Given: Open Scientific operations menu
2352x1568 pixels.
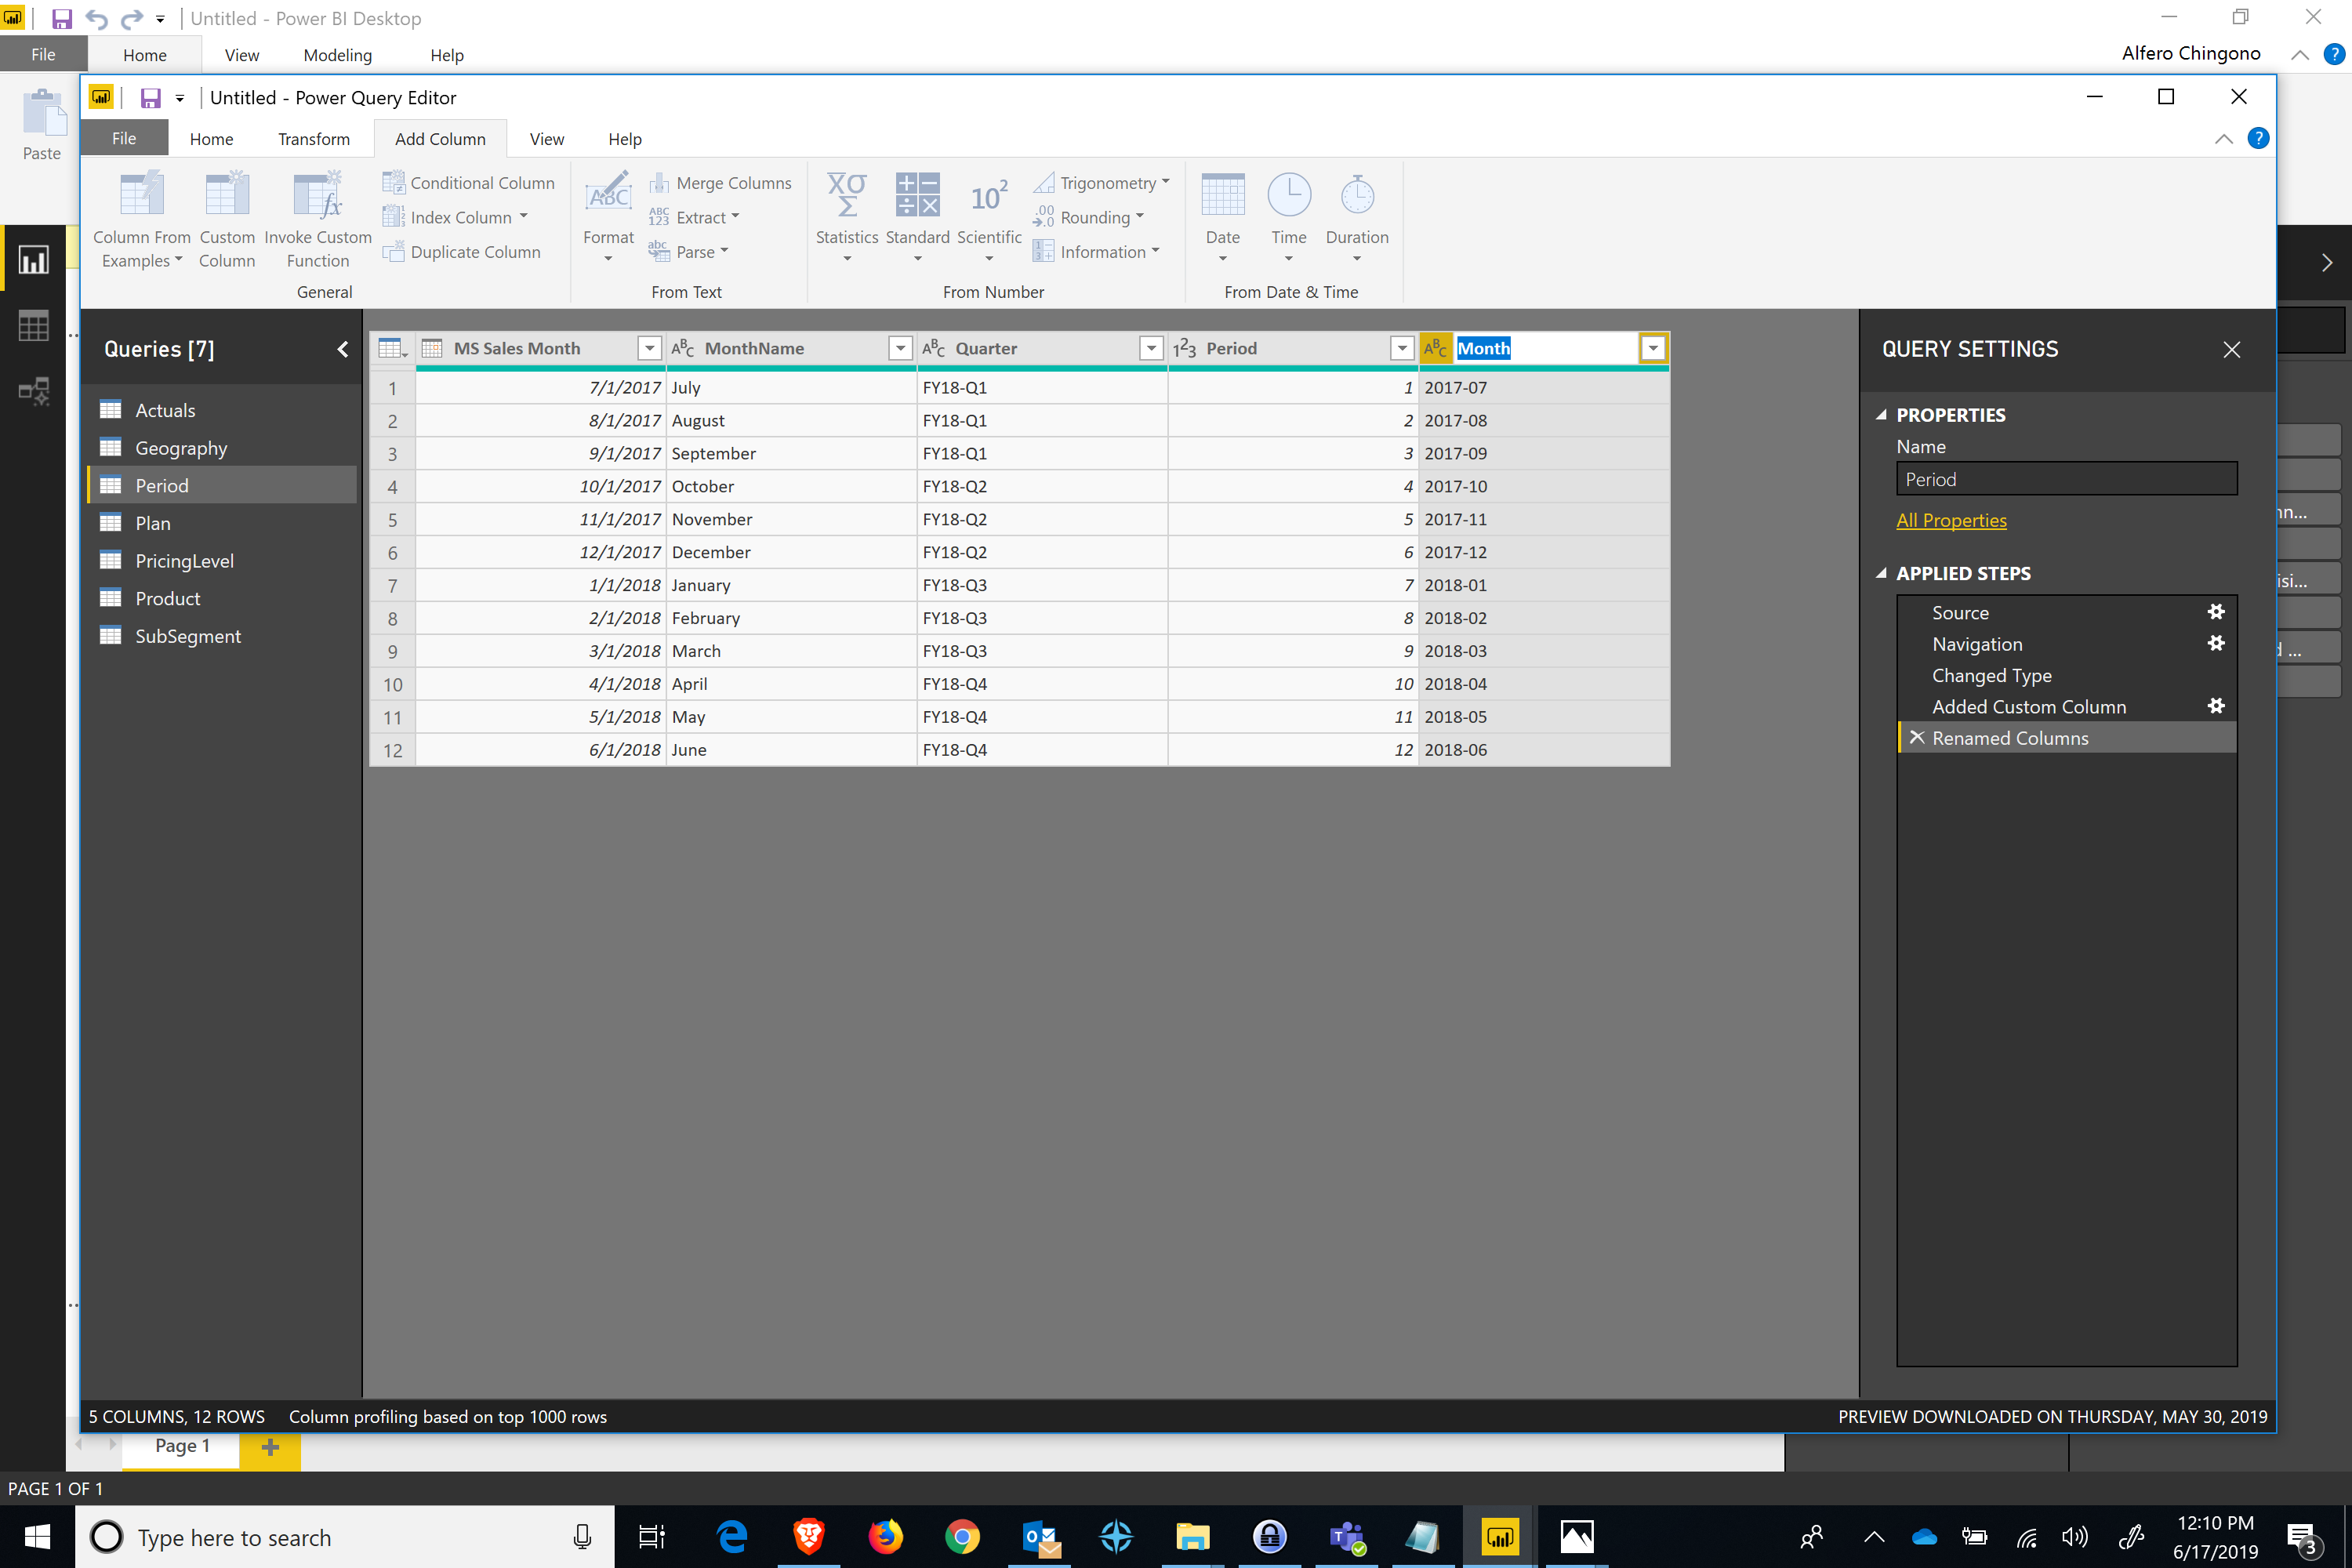Looking at the screenshot, I should (989, 219).
